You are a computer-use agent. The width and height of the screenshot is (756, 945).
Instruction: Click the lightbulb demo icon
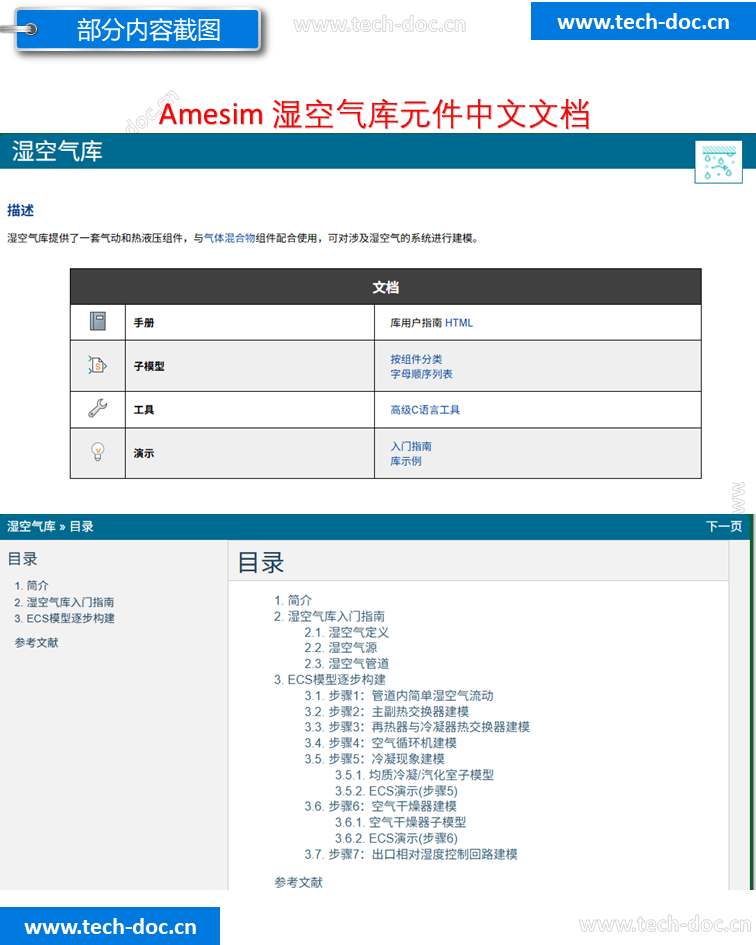click(x=98, y=451)
